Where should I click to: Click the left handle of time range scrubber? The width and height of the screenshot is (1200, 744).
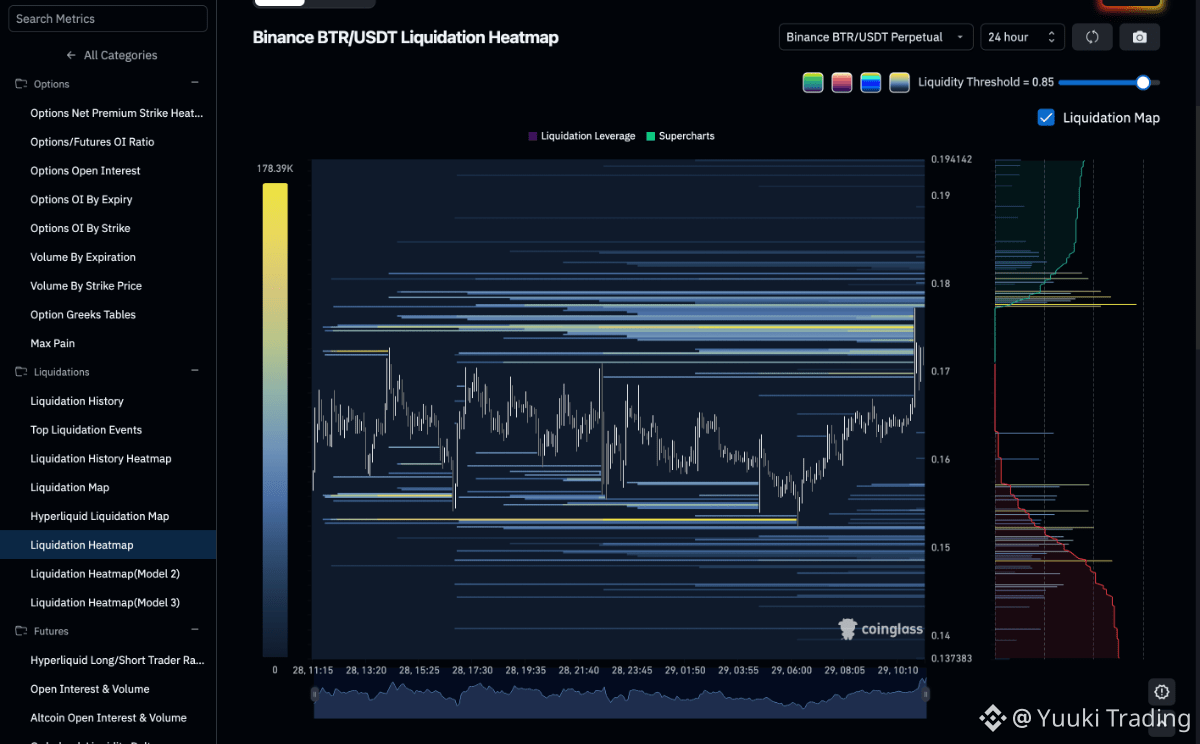pyautogui.click(x=315, y=693)
